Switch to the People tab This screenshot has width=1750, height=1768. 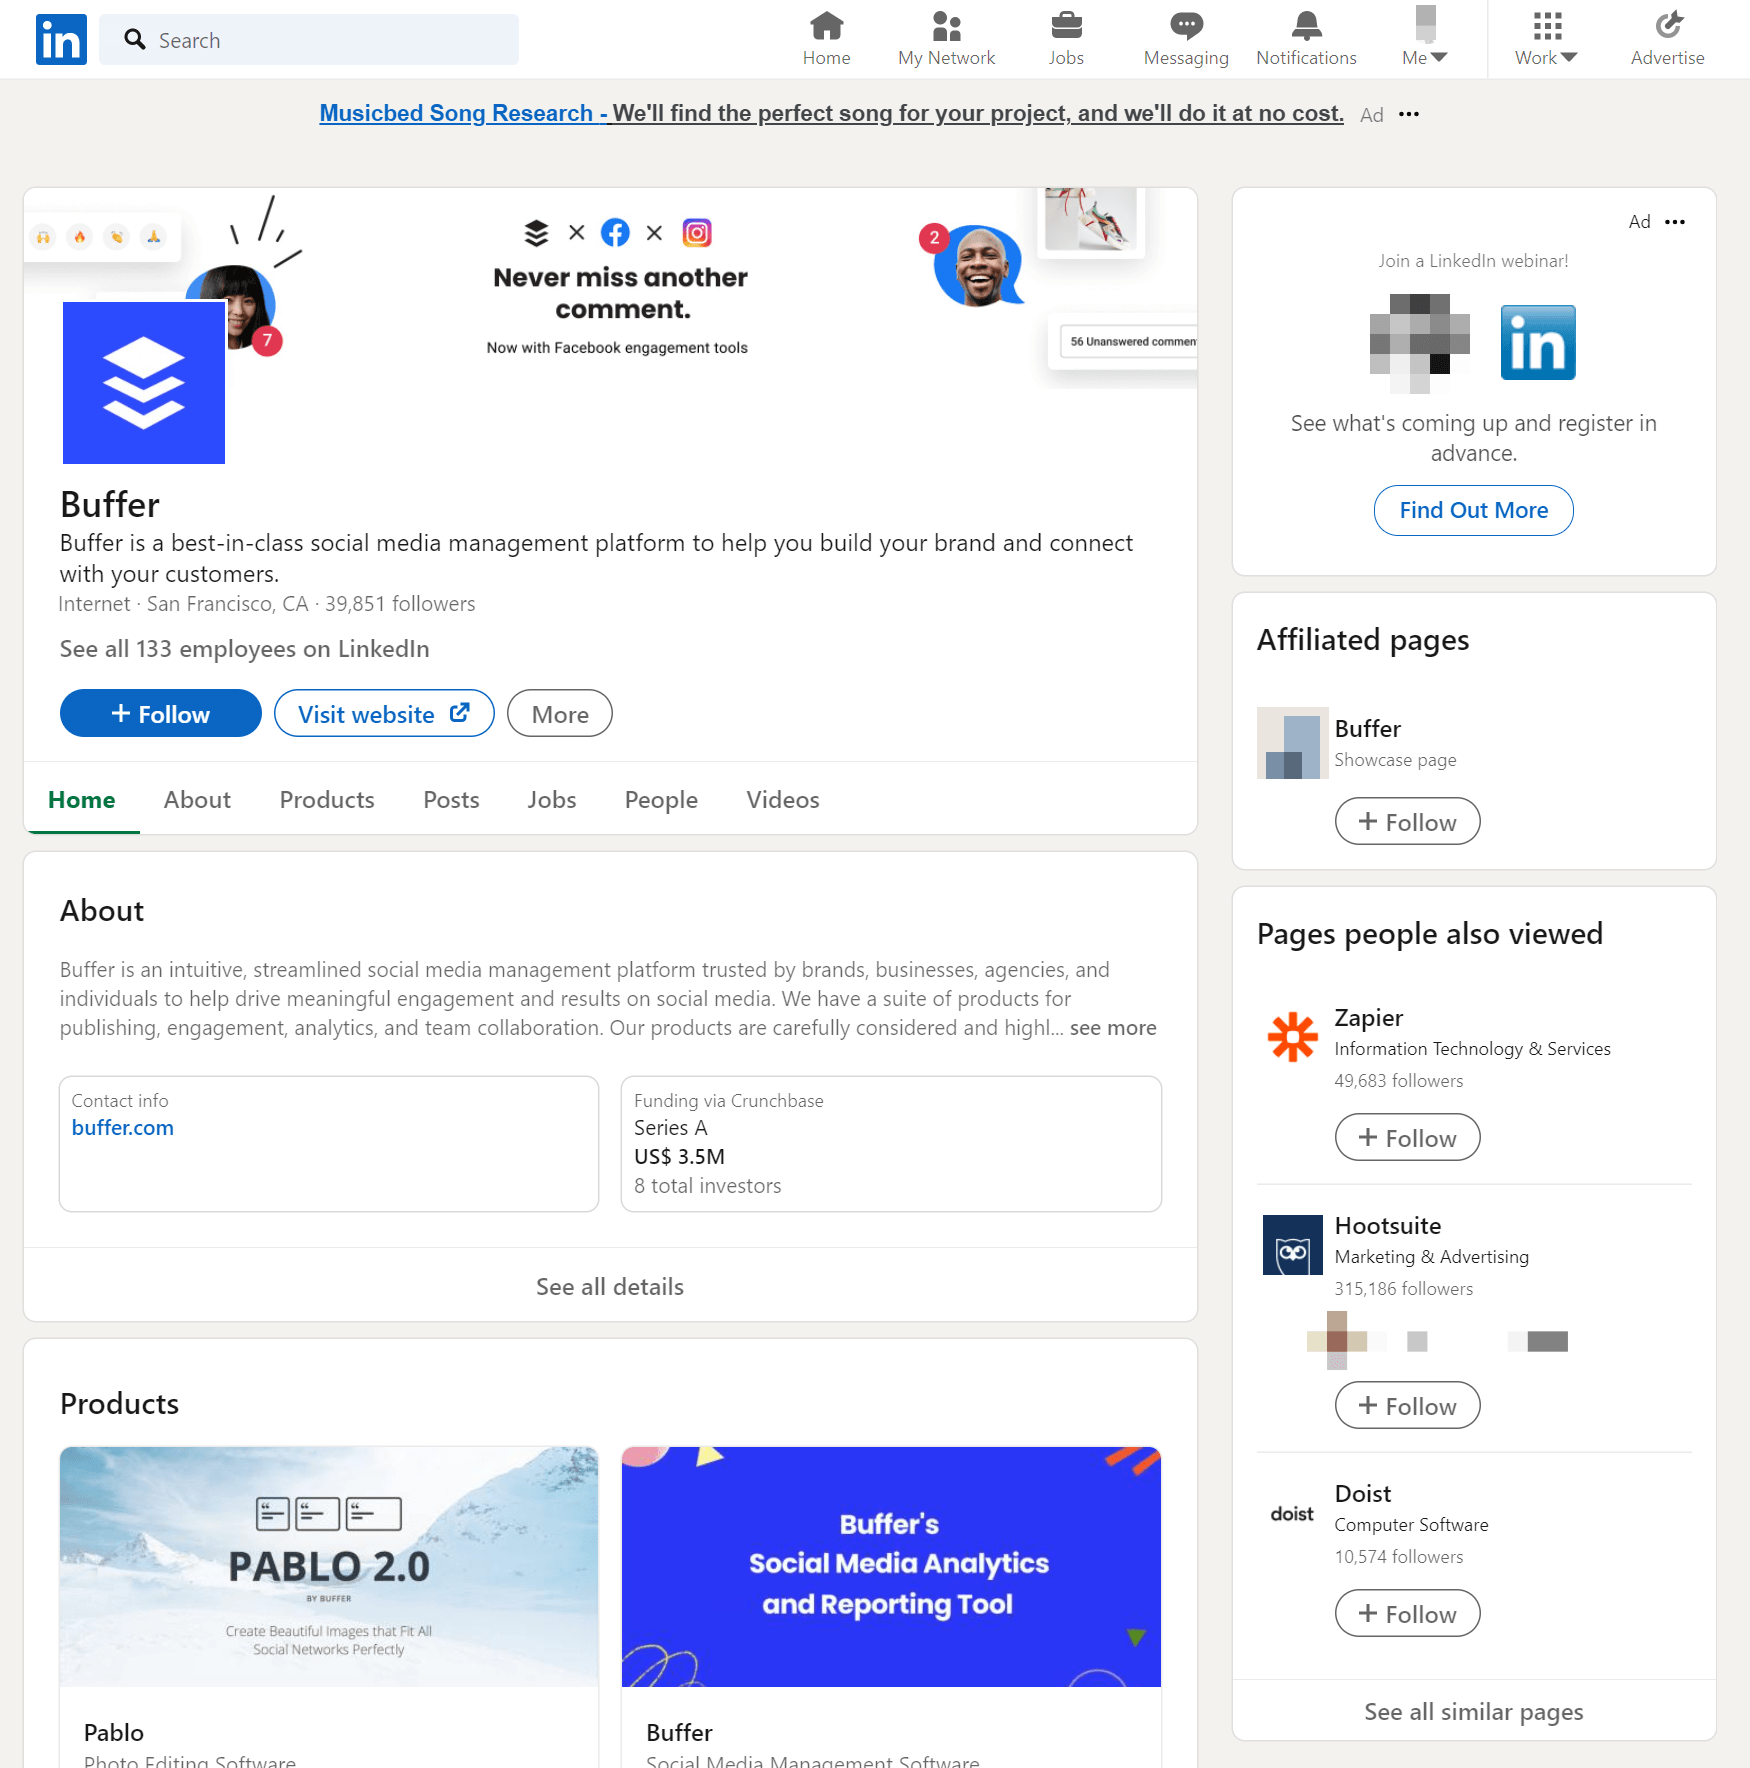(x=661, y=799)
